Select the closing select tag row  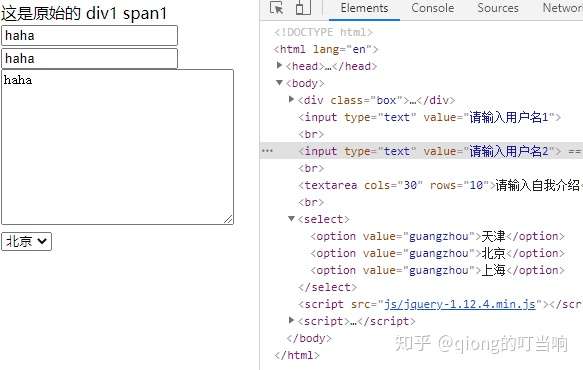coord(327,287)
